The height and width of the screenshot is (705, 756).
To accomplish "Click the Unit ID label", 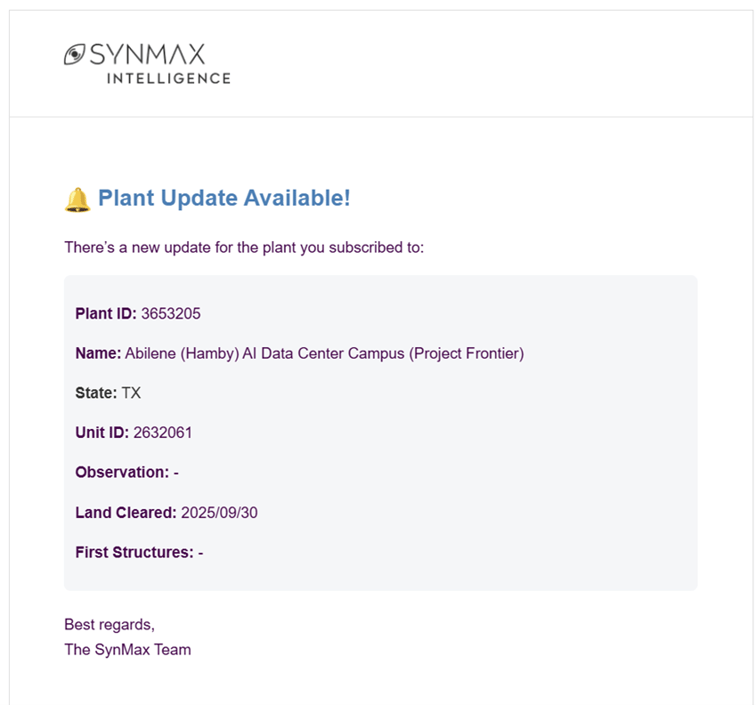I will click(x=102, y=433).
